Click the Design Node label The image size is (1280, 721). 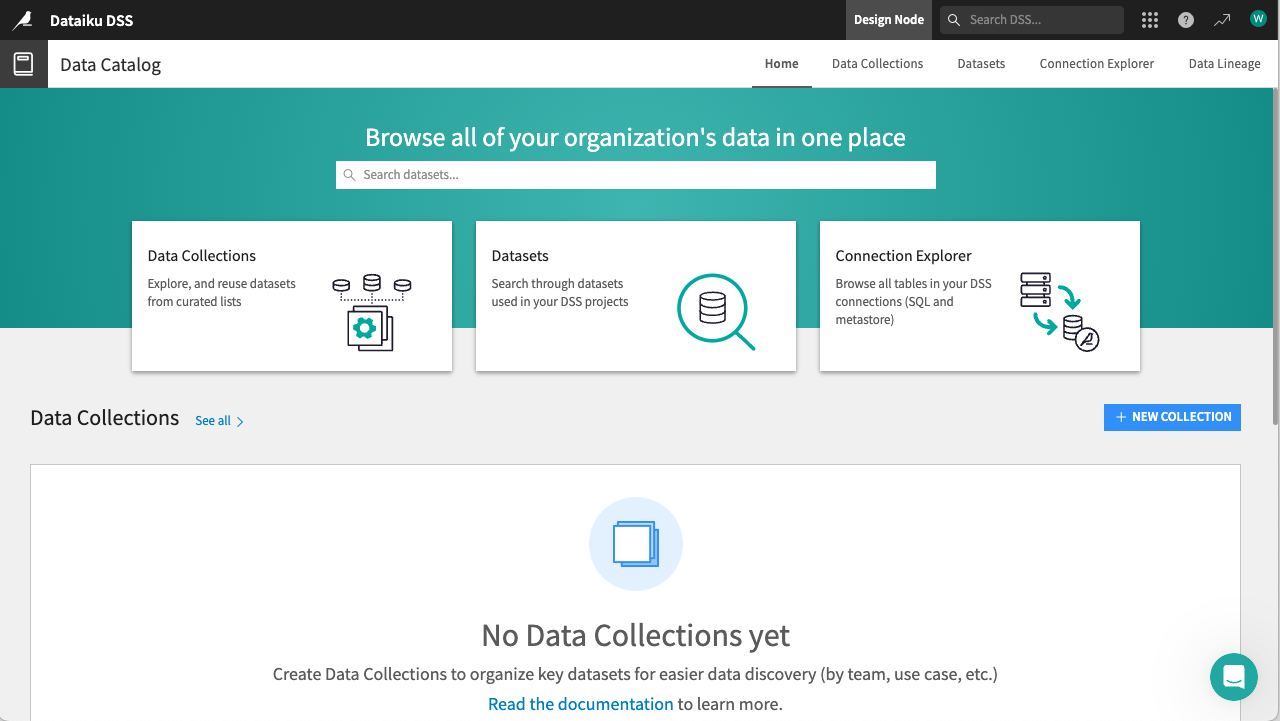(889, 20)
